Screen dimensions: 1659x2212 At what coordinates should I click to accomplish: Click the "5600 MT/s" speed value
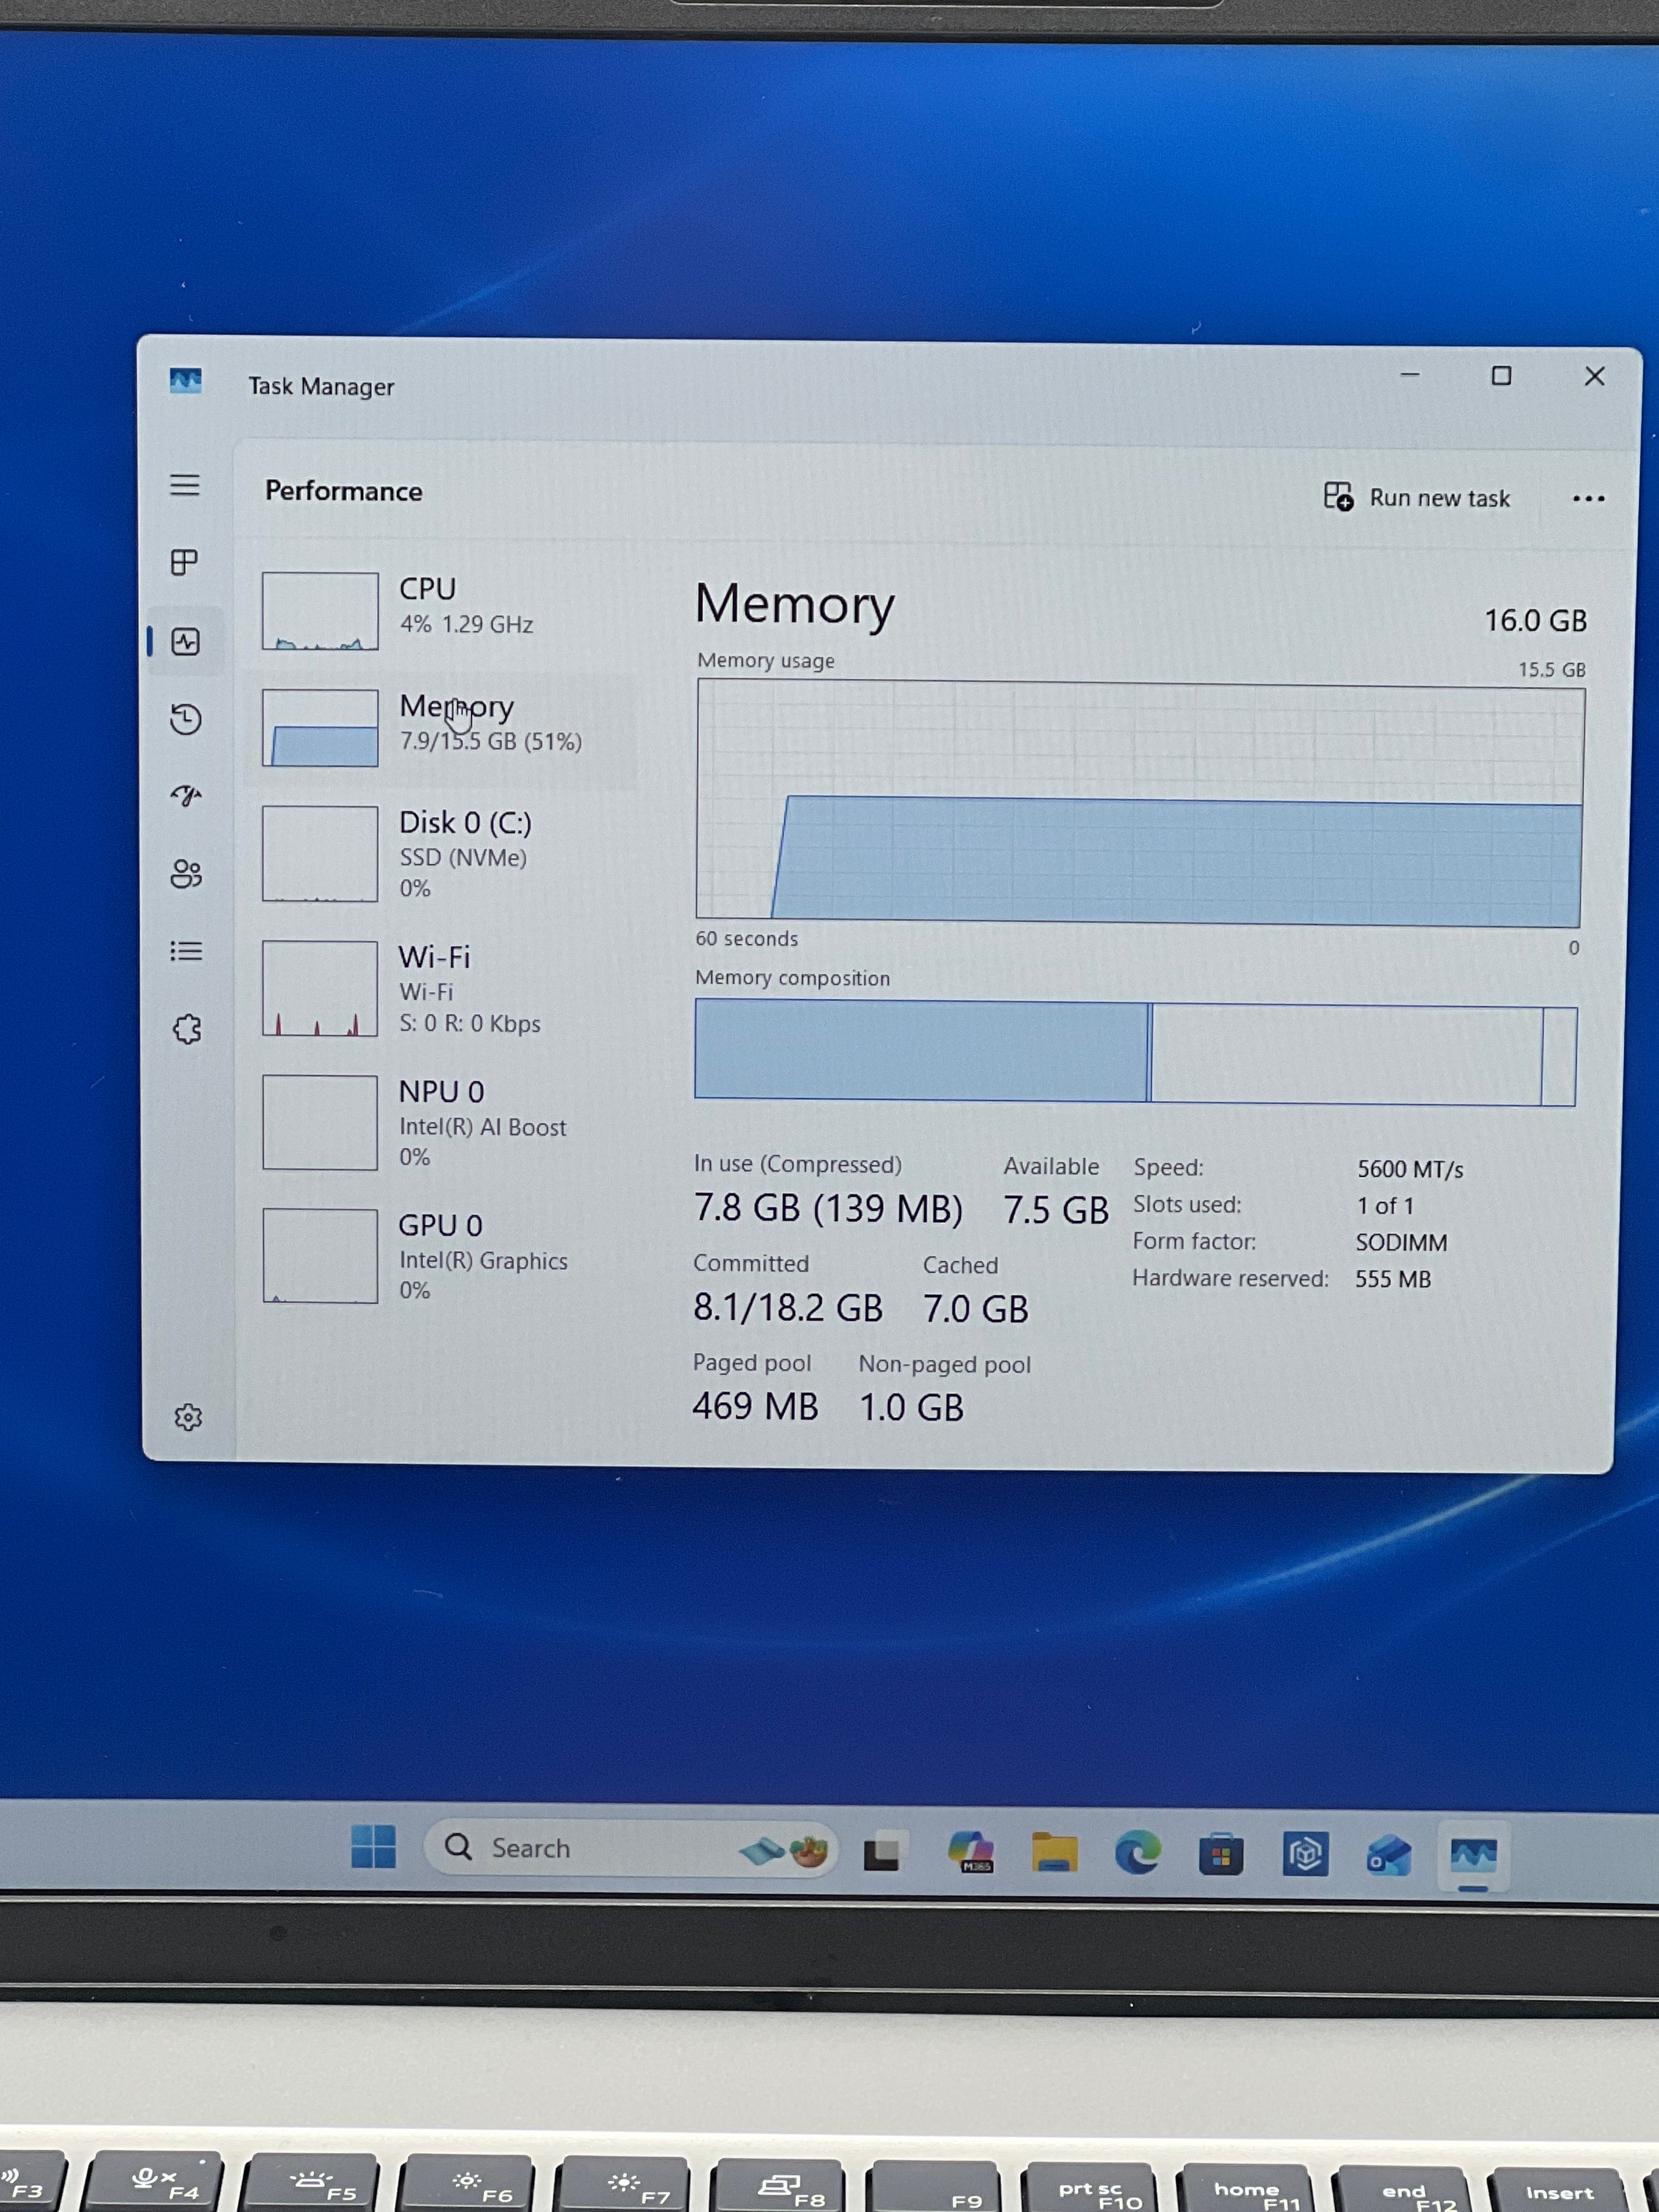click(1410, 1169)
